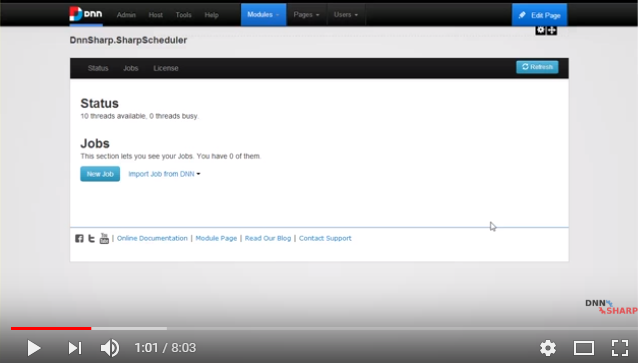This screenshot has width=638, height=363.
Task: Open the Twitter icon link
Action: (92, 238)
